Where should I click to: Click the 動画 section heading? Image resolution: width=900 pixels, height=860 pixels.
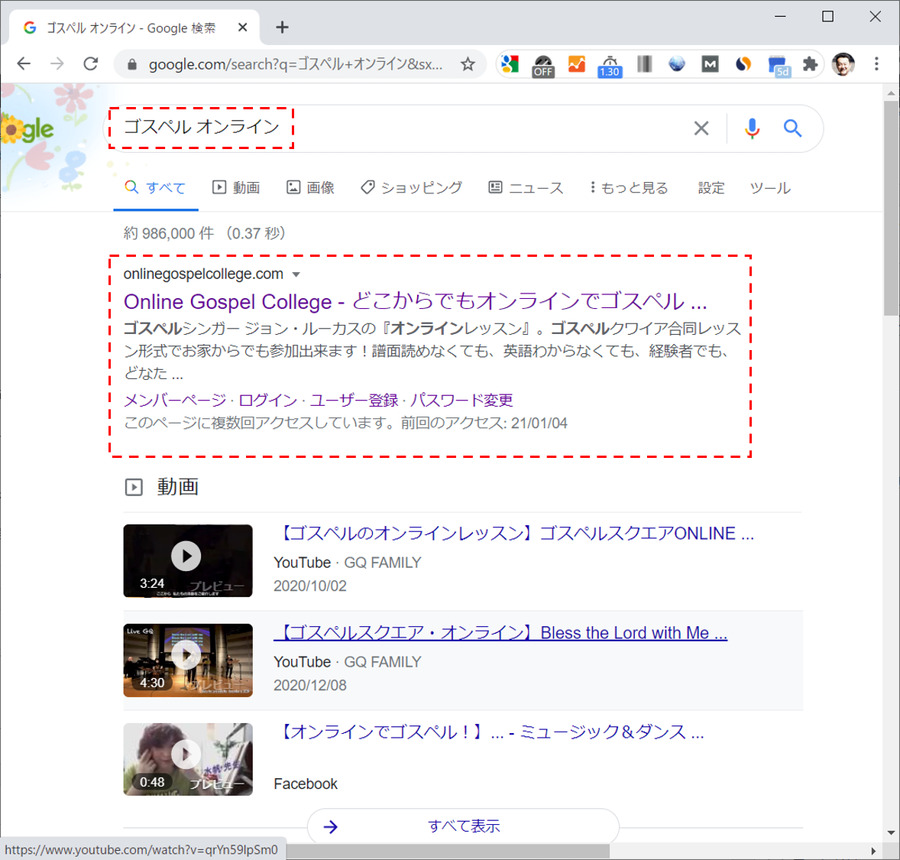pyautogui.click(x=178, y=487)
